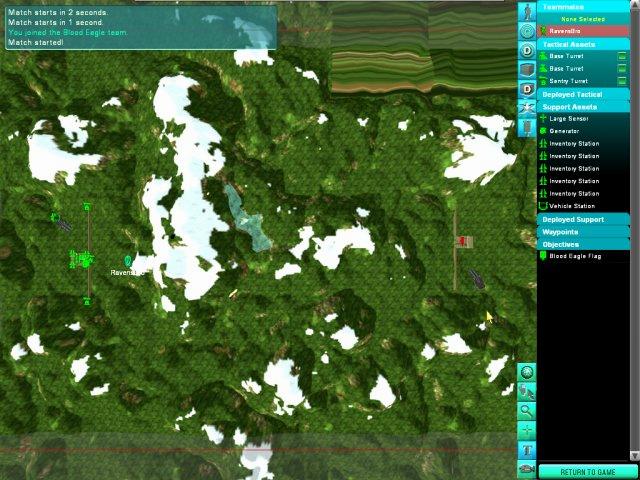Select the green base station cluster on map

82,260
